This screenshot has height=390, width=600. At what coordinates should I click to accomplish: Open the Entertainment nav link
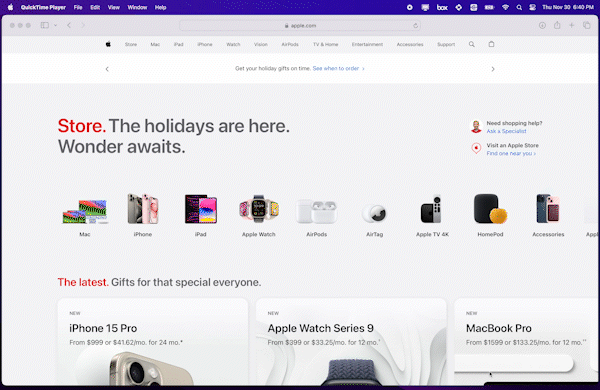367,44
